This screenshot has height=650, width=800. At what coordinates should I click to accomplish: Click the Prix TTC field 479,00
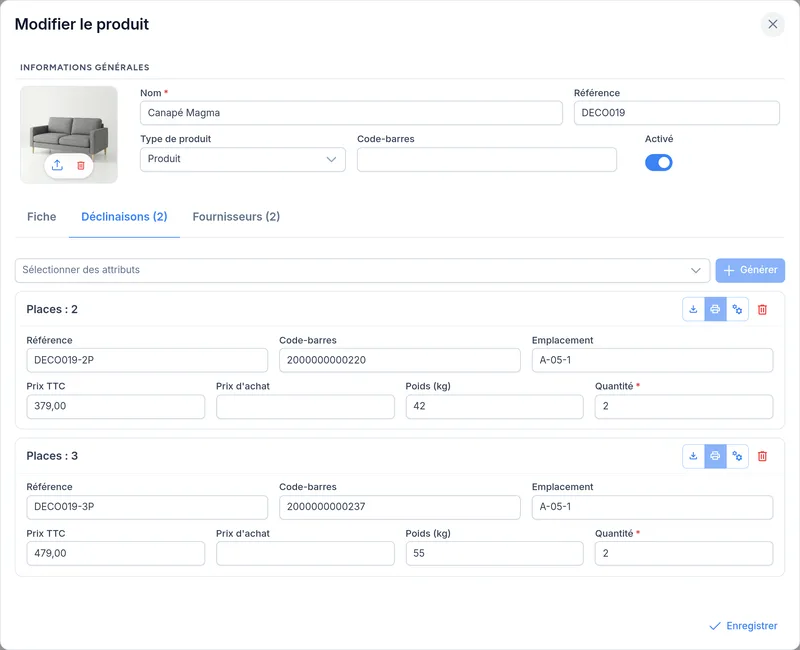tap(115, 554)
